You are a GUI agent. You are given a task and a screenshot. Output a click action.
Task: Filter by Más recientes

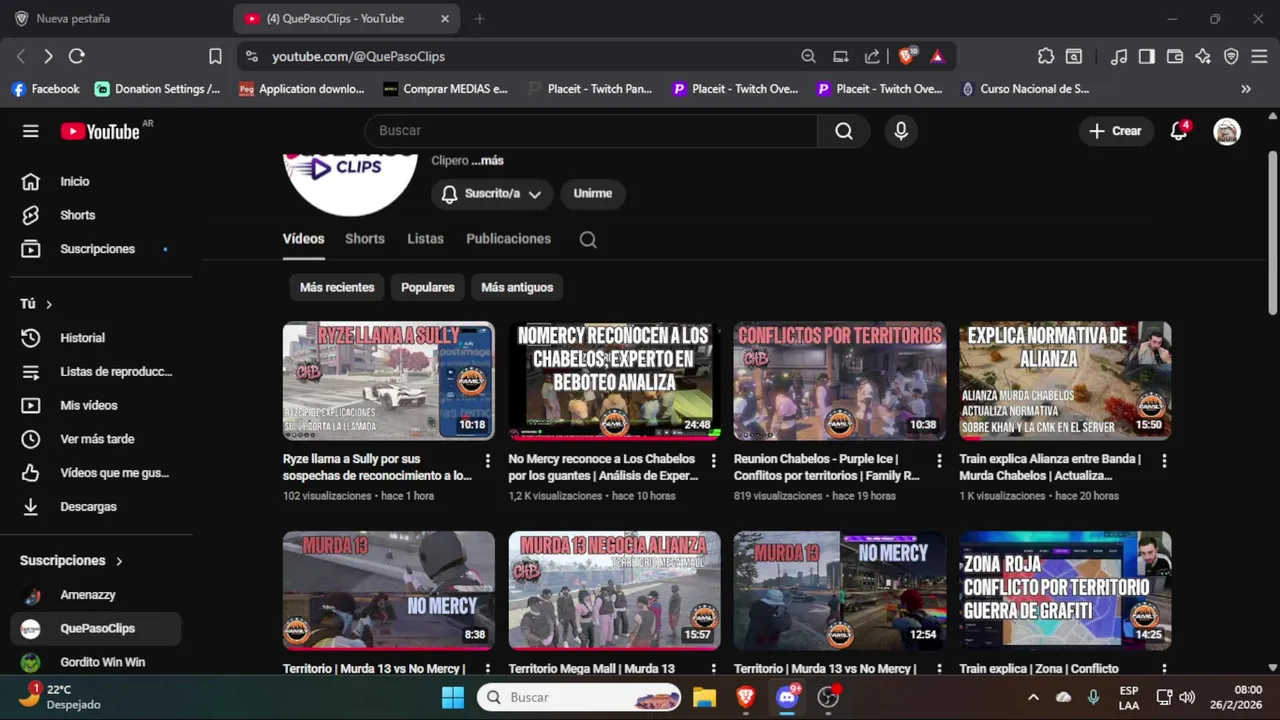click(337, 287)
